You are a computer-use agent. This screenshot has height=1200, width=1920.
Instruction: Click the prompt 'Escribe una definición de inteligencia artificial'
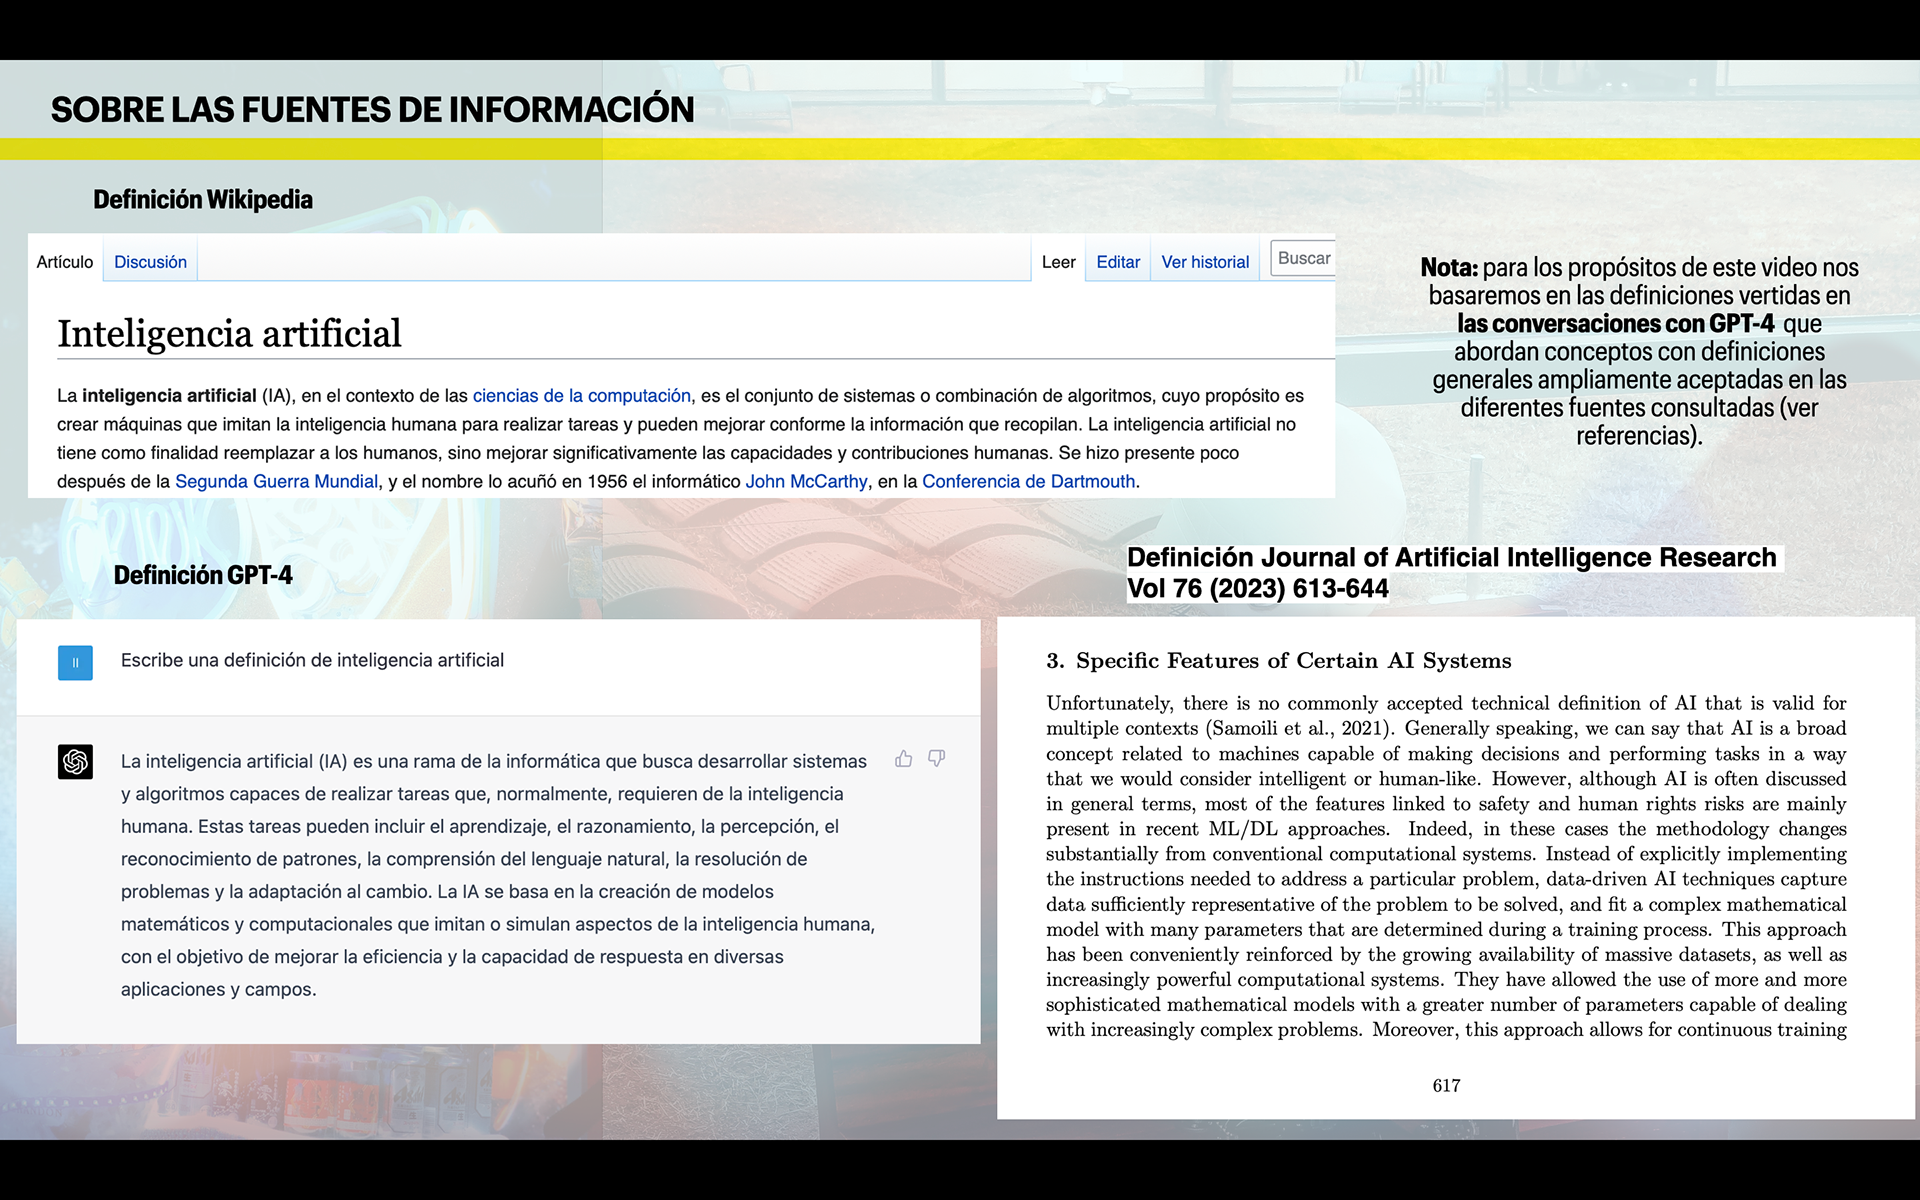312,660
